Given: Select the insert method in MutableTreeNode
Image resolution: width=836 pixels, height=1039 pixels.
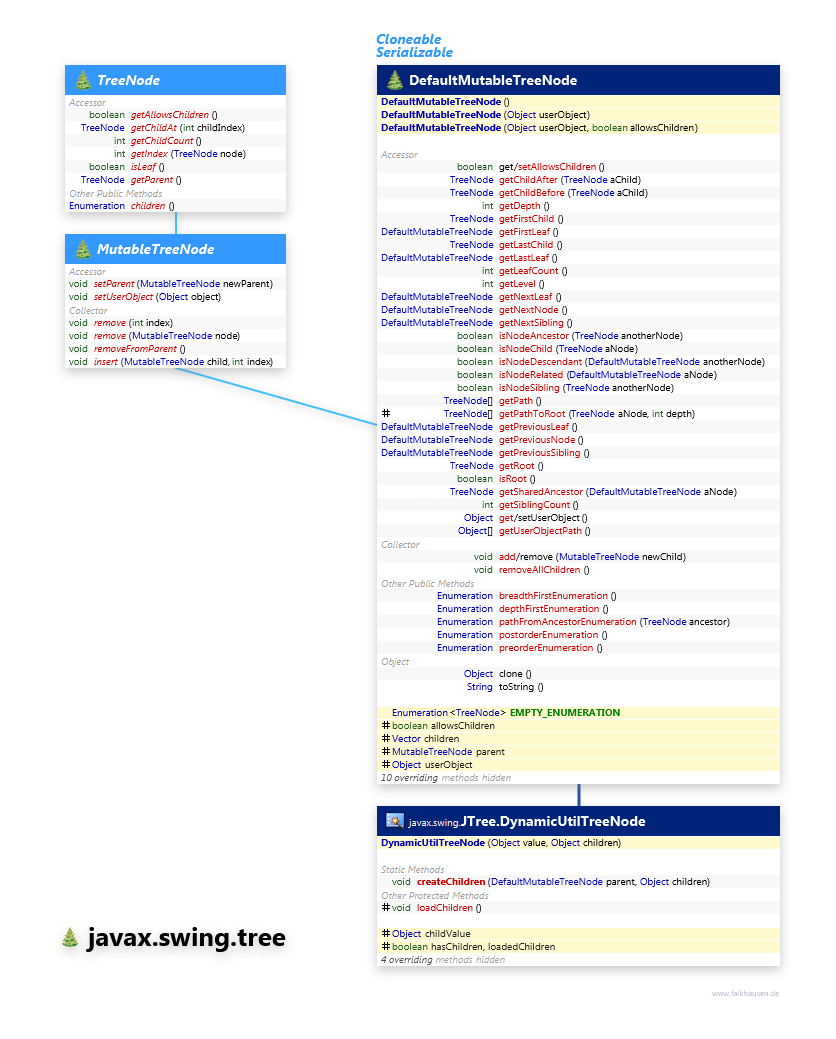Looking at the screenshot, I should (105, 362).
